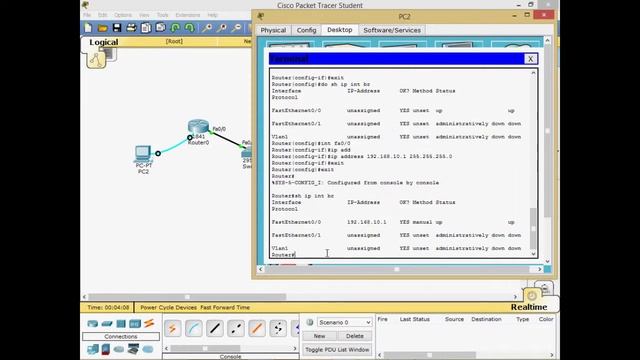This screenshot has width=640, height=360.
Task: Switch to the Config tab in PC2
Action: click(x=307, y=30)
